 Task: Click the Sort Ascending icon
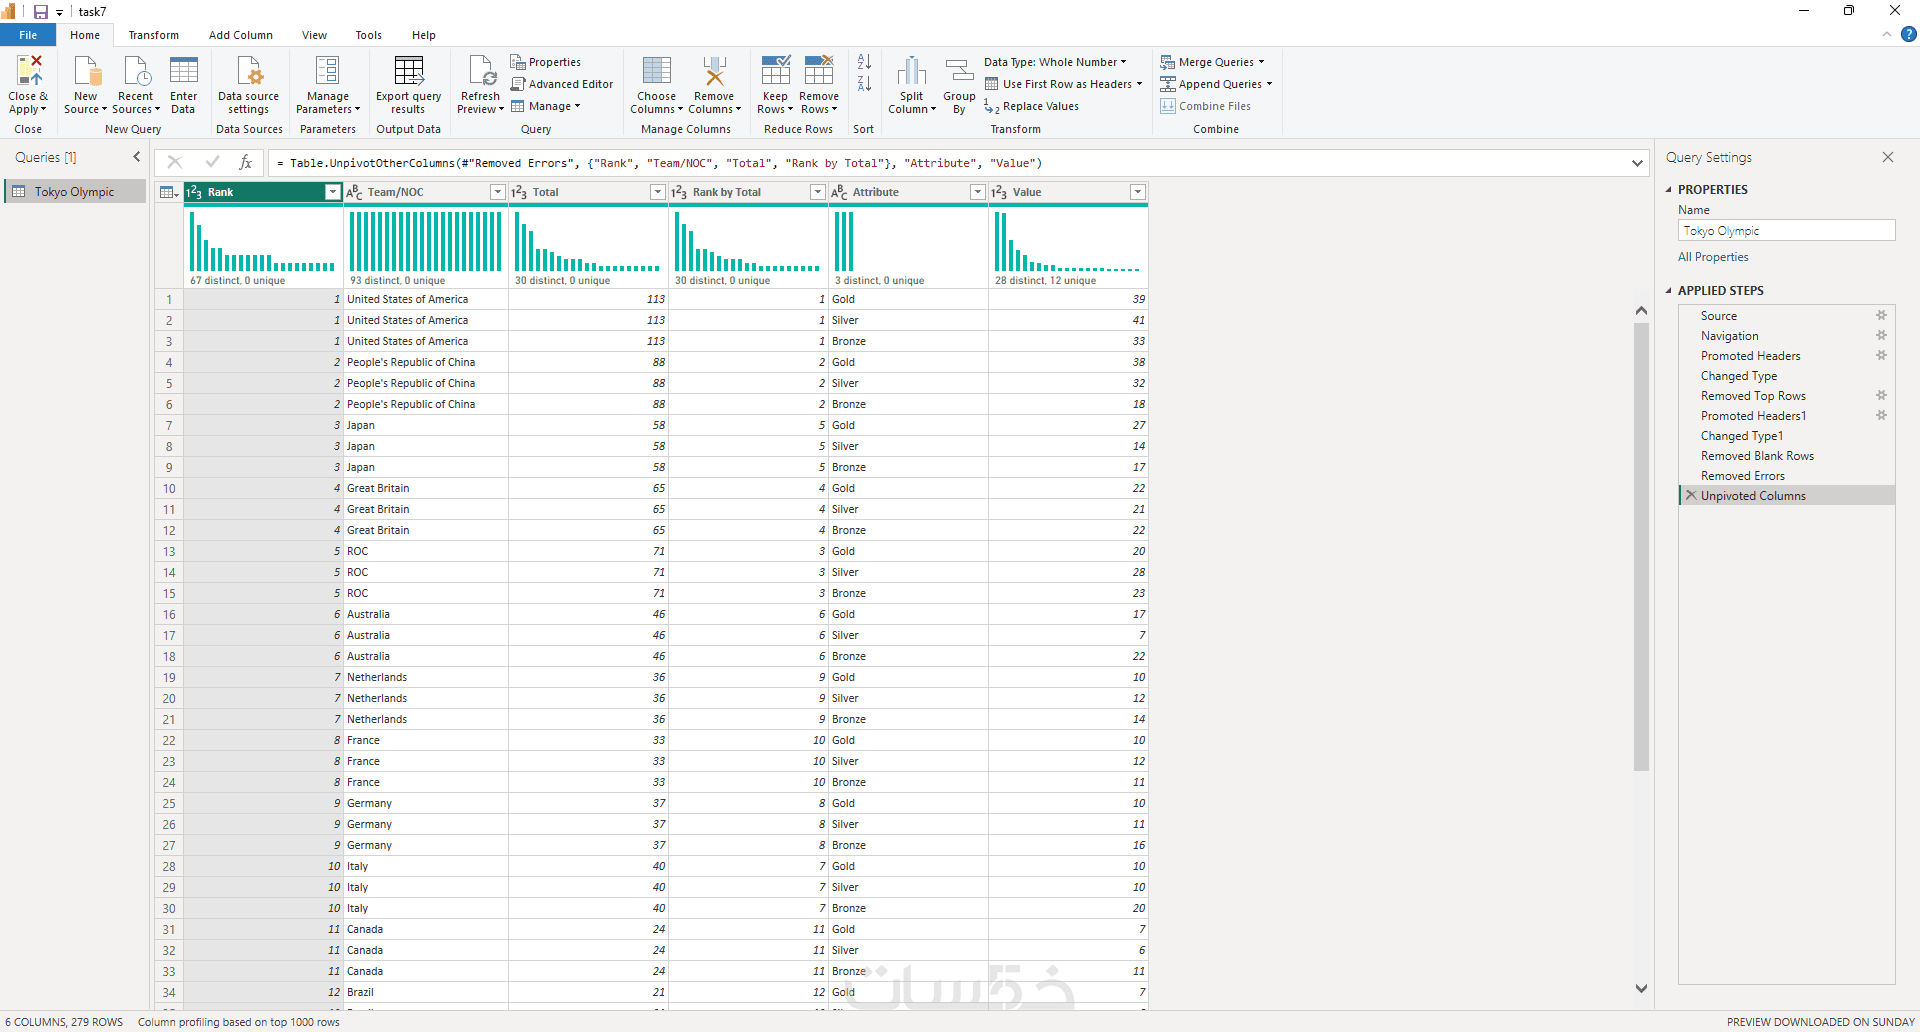click(x=865, y=62)
